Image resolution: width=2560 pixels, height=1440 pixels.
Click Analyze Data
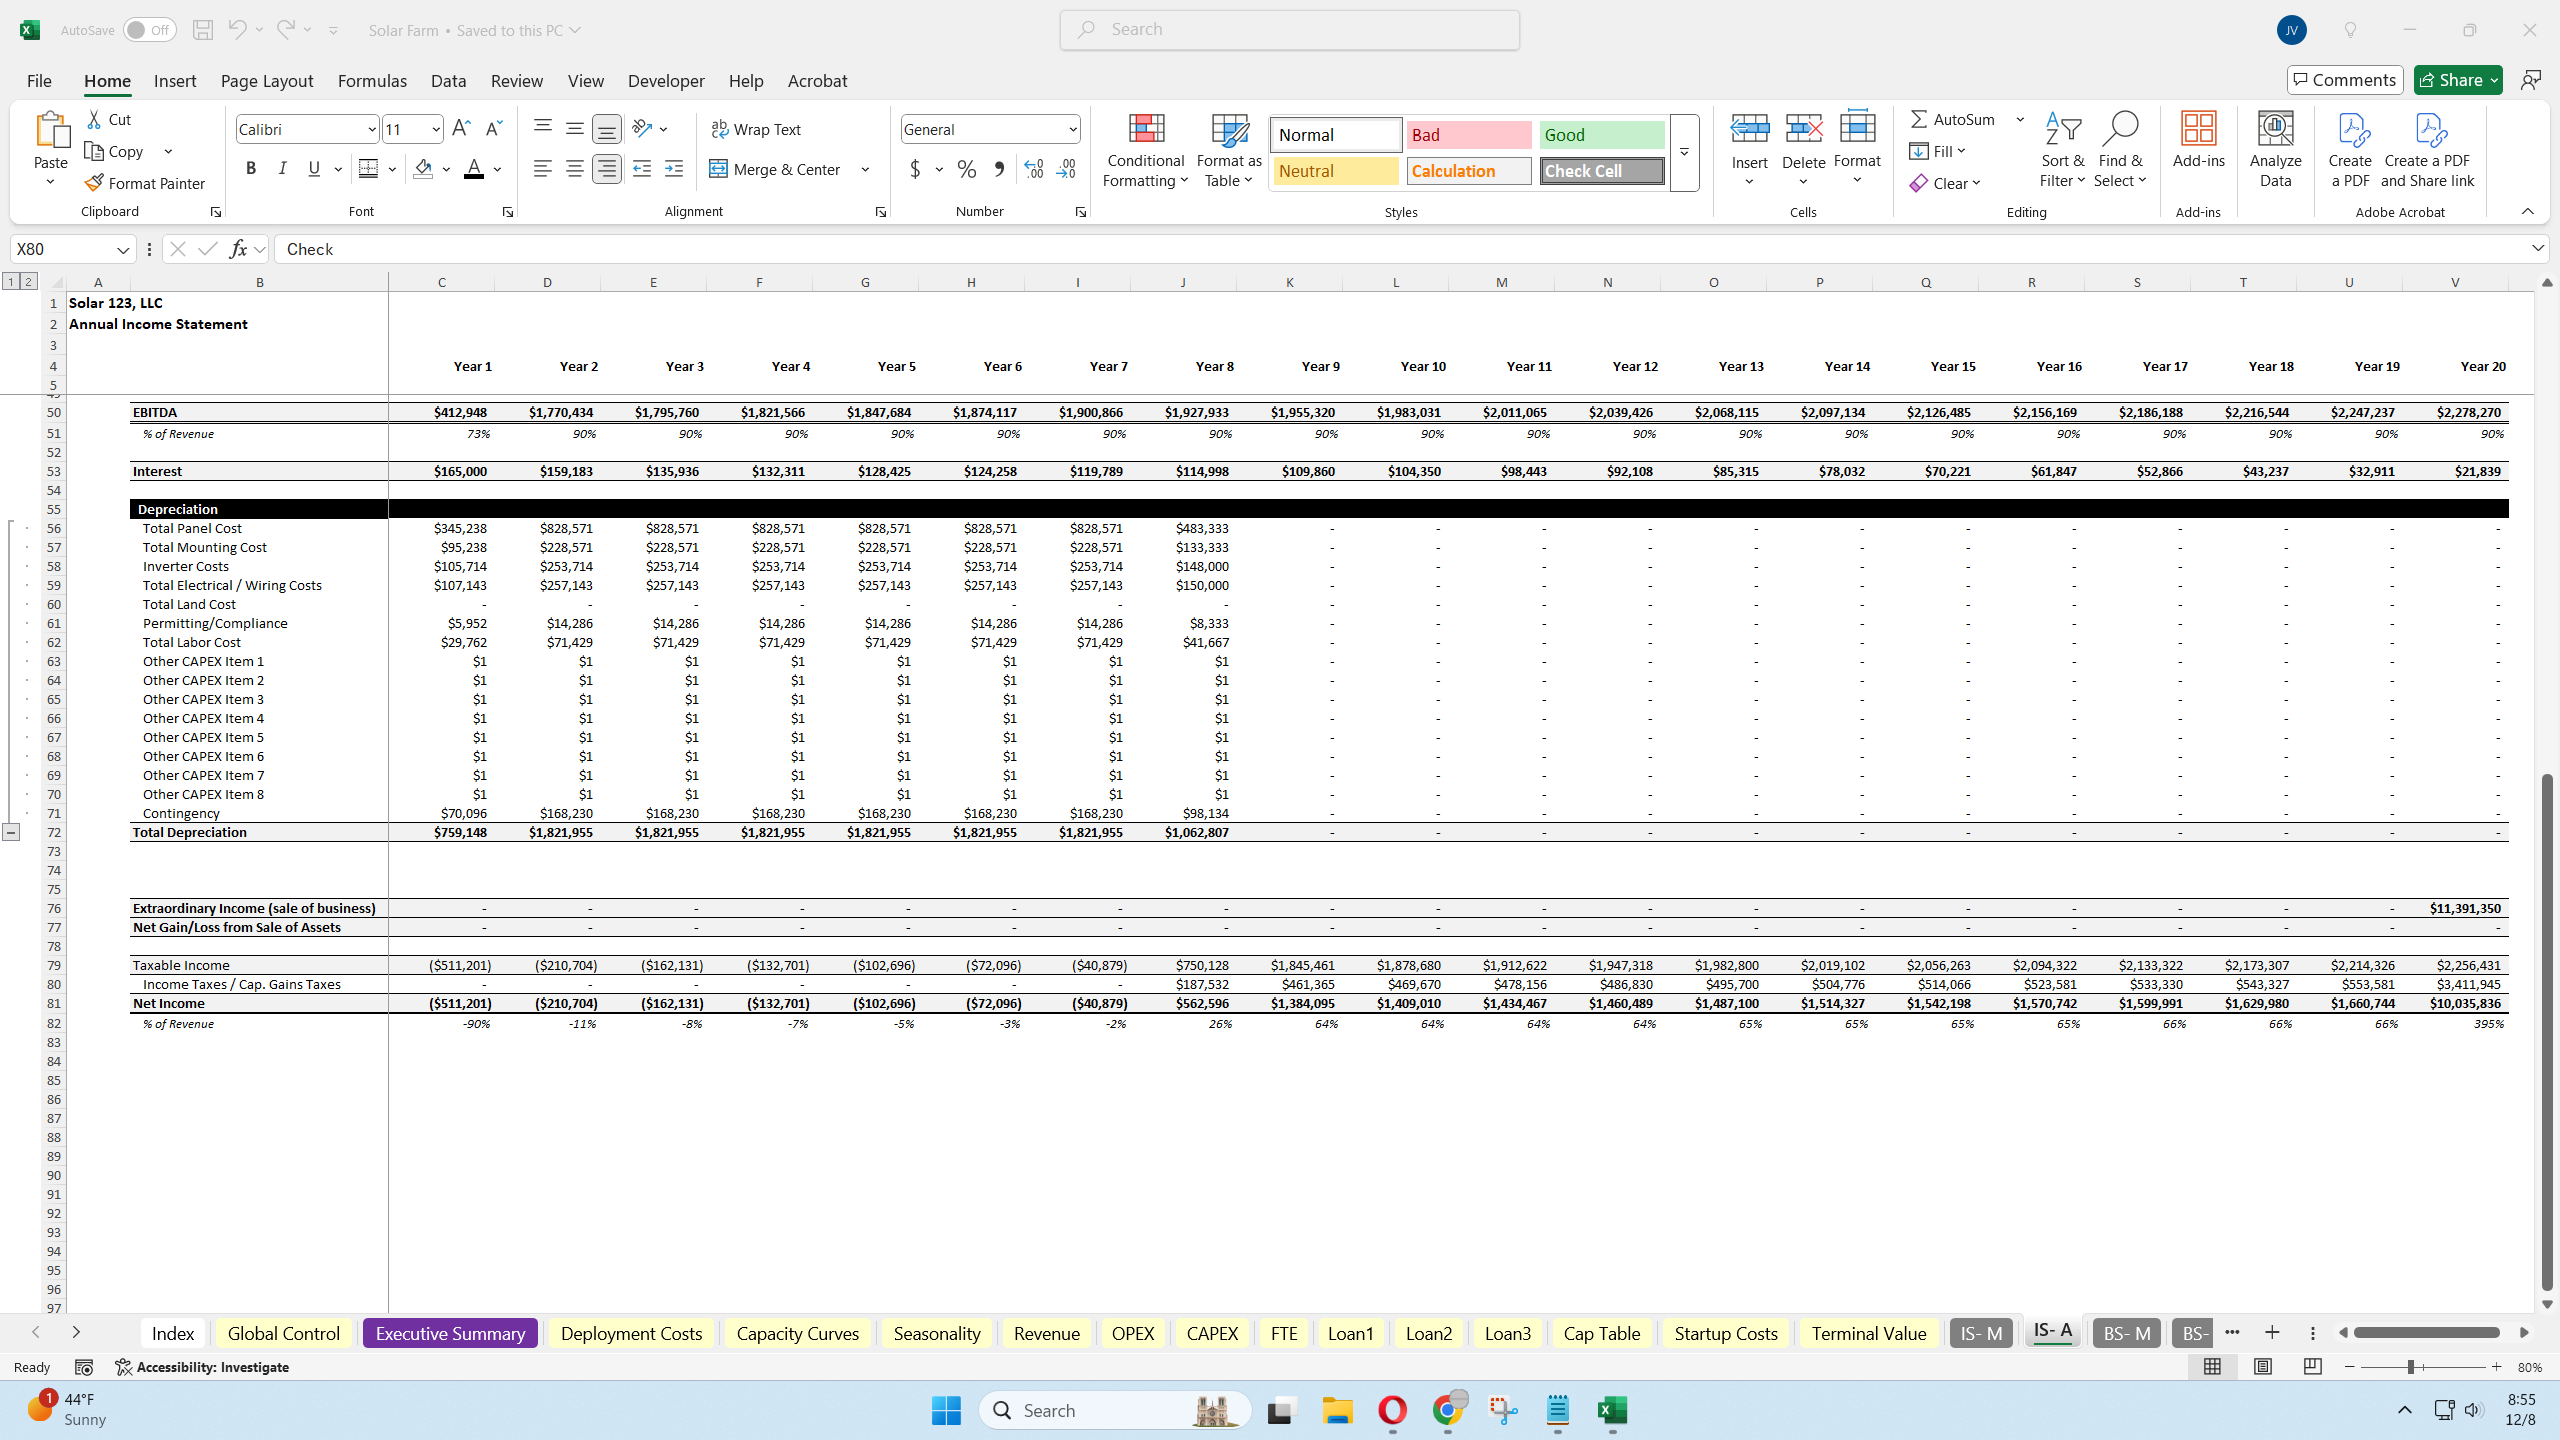click(2275, 150)
